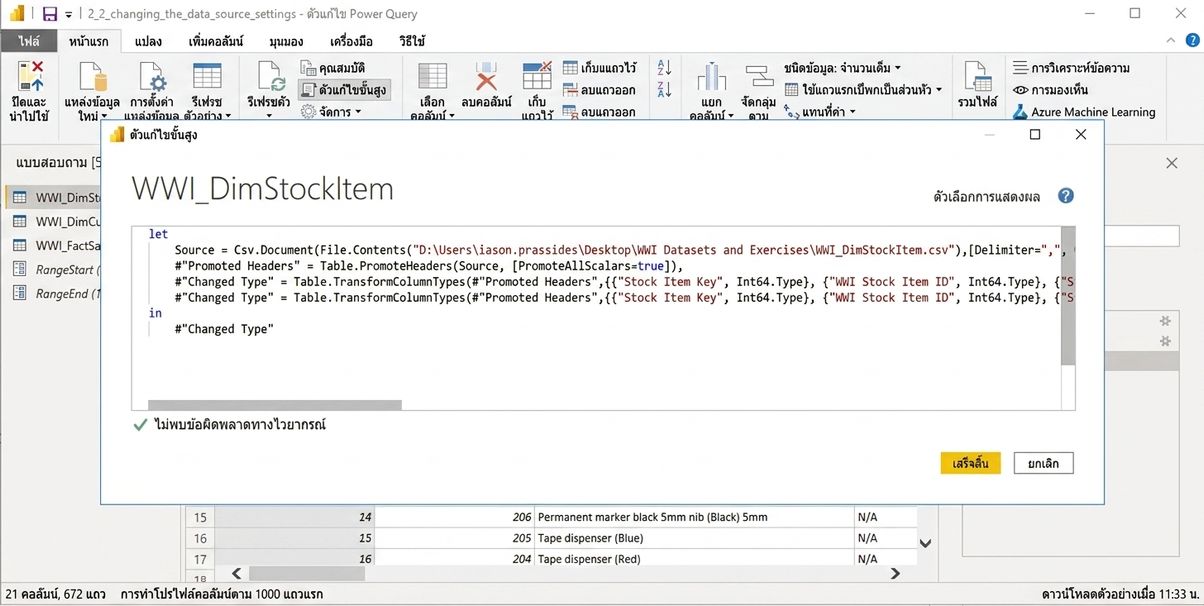1204x606 pixels.
Task: Click Keep Rows (เก็บแถวไว้) small ribbon item
Action: (599, 68)
